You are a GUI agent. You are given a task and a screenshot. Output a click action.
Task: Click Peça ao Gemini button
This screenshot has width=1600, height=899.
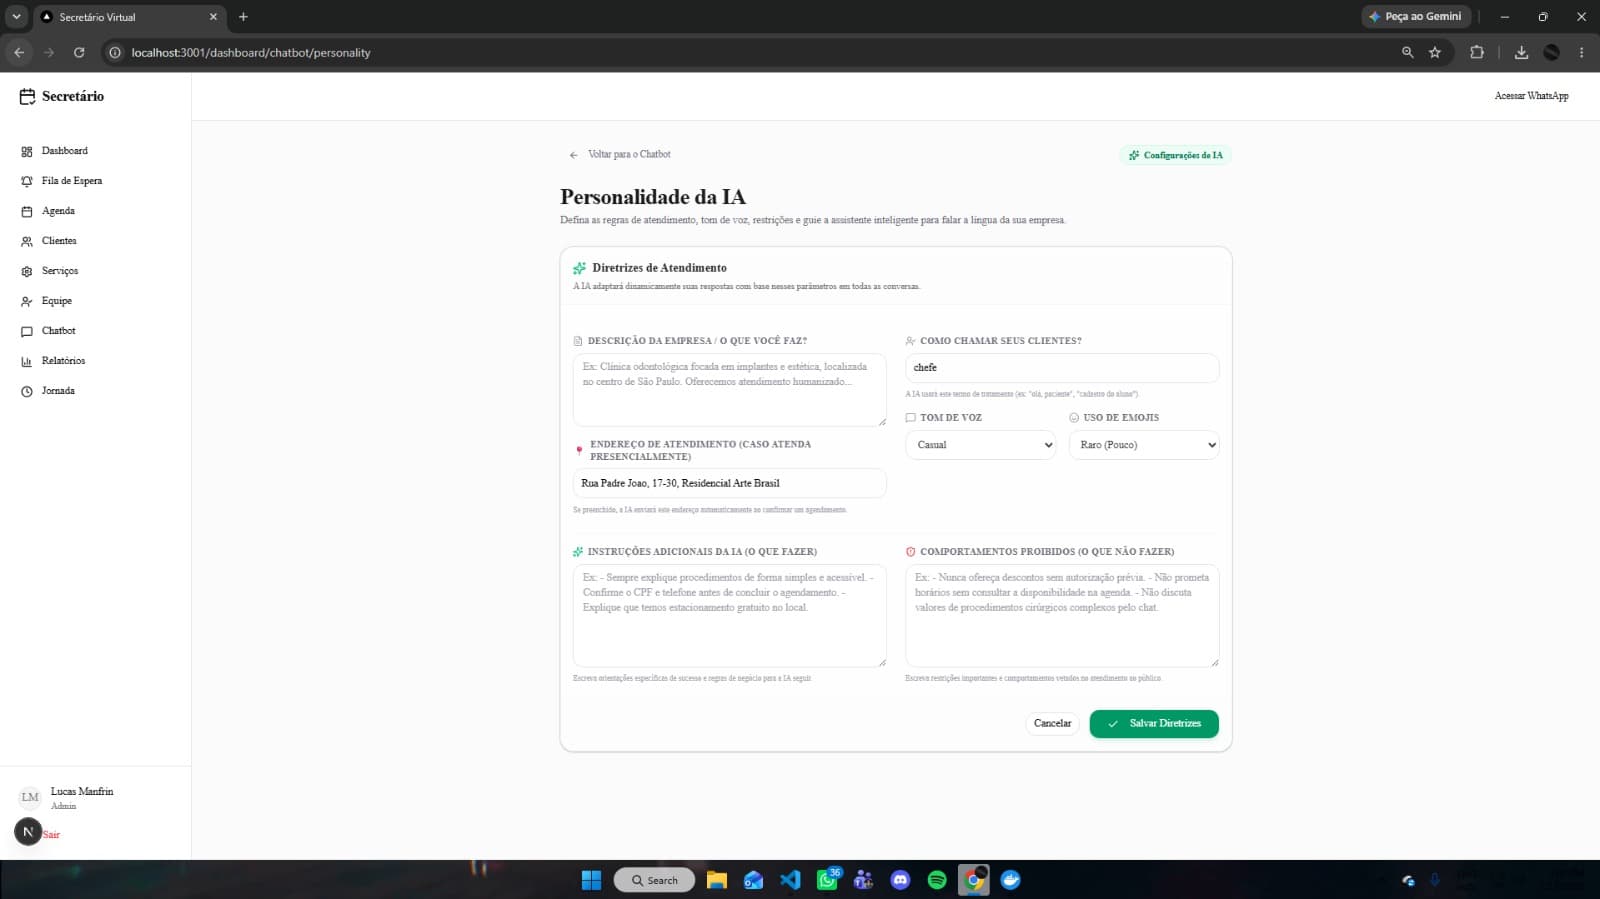[1415, 16]
